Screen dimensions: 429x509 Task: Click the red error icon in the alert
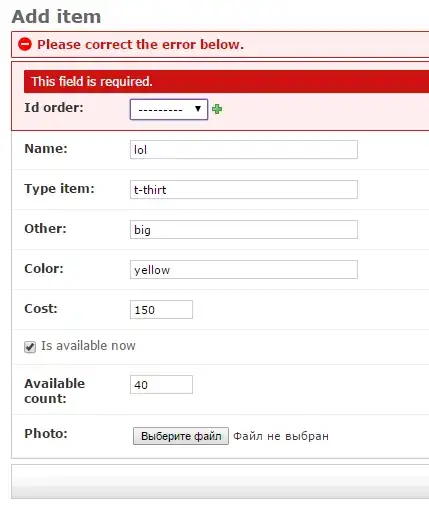[25, 44]
